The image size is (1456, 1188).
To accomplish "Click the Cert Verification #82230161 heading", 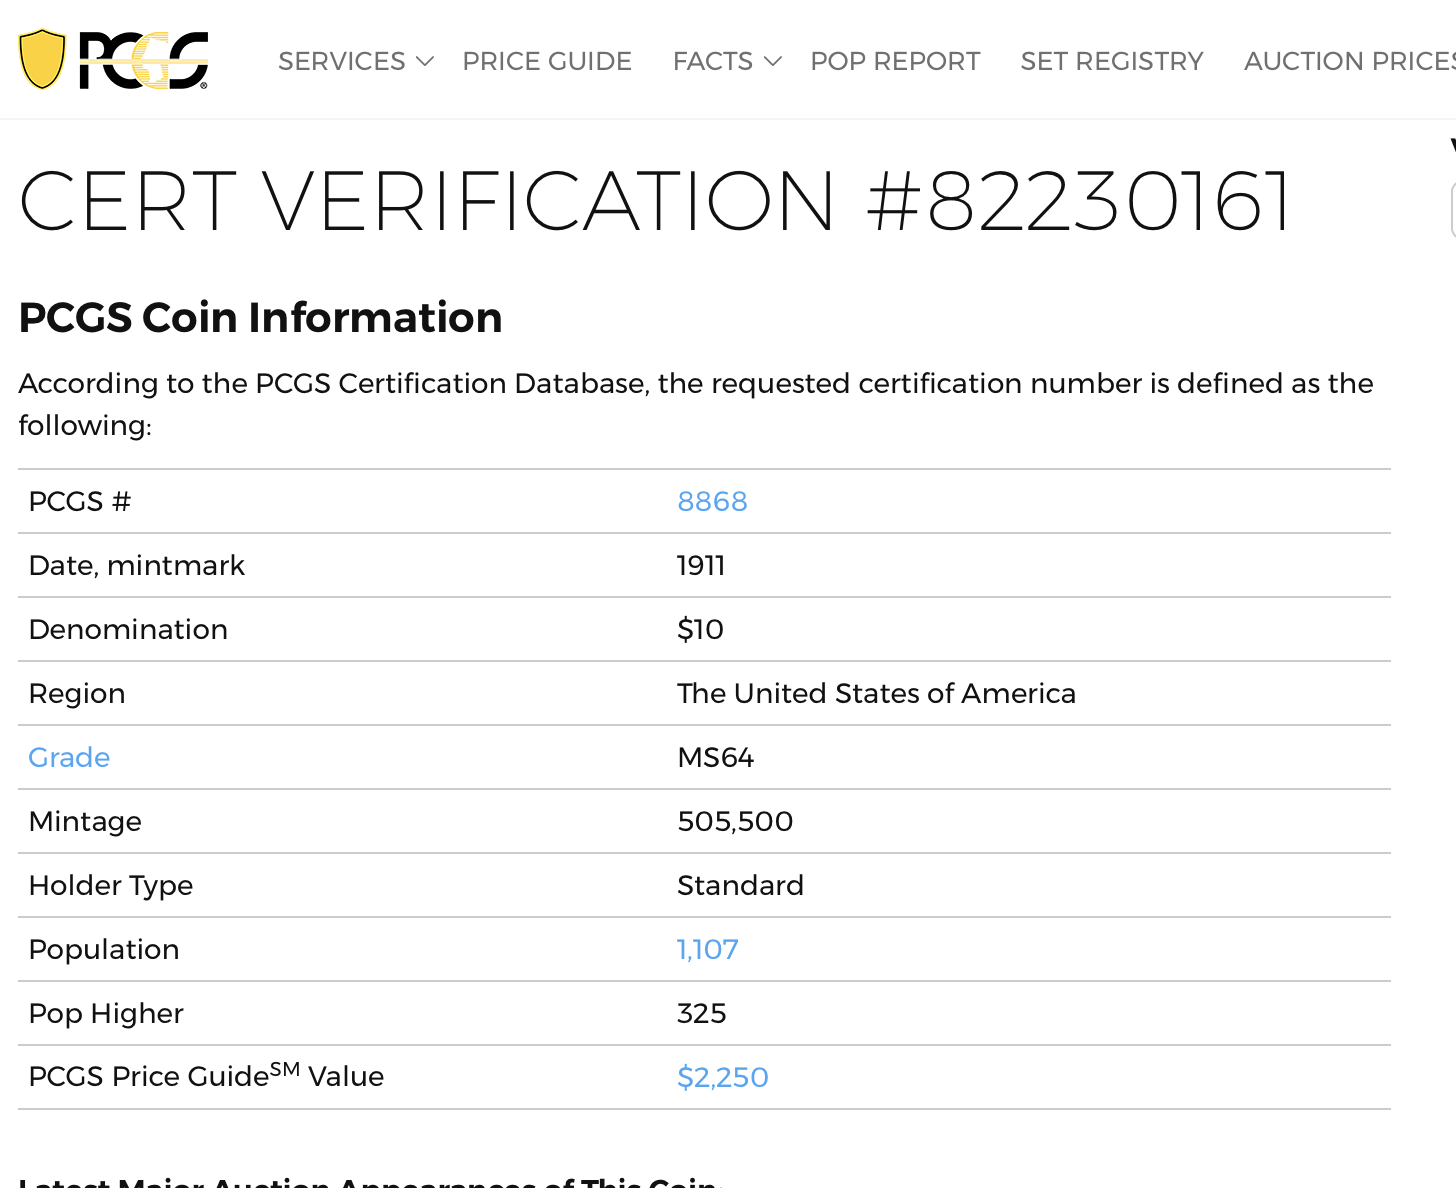I will coord(656,201).
